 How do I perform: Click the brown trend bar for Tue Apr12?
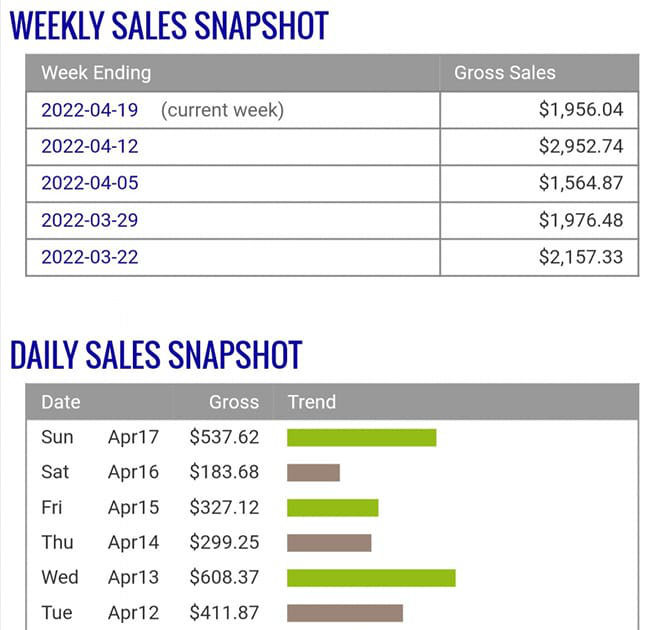[x=345, y=613]
